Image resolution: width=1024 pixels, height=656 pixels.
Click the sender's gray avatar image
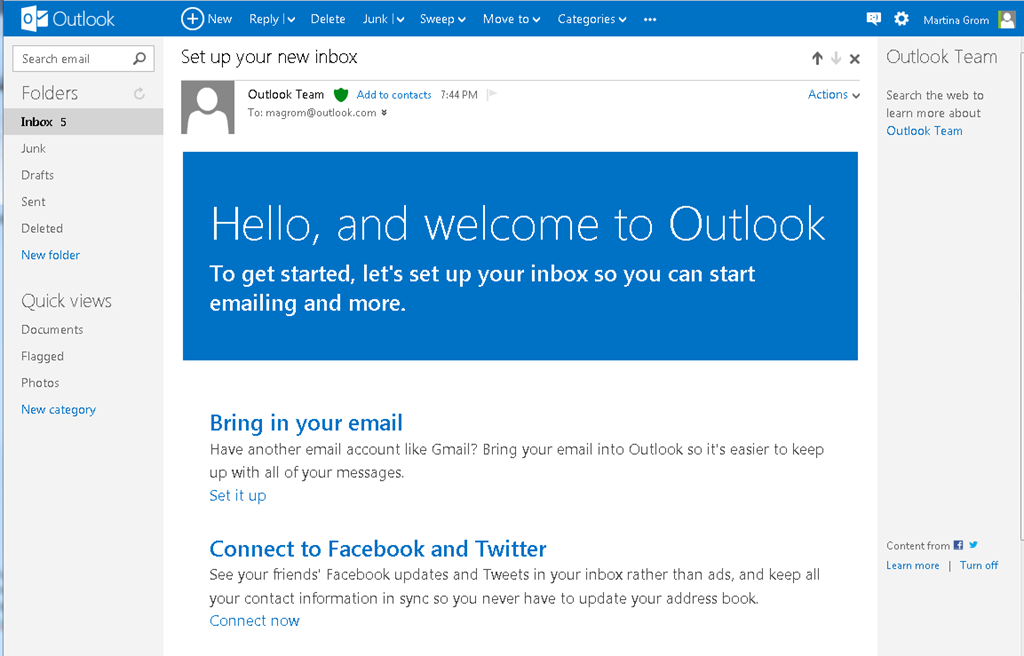click(208, 107)
